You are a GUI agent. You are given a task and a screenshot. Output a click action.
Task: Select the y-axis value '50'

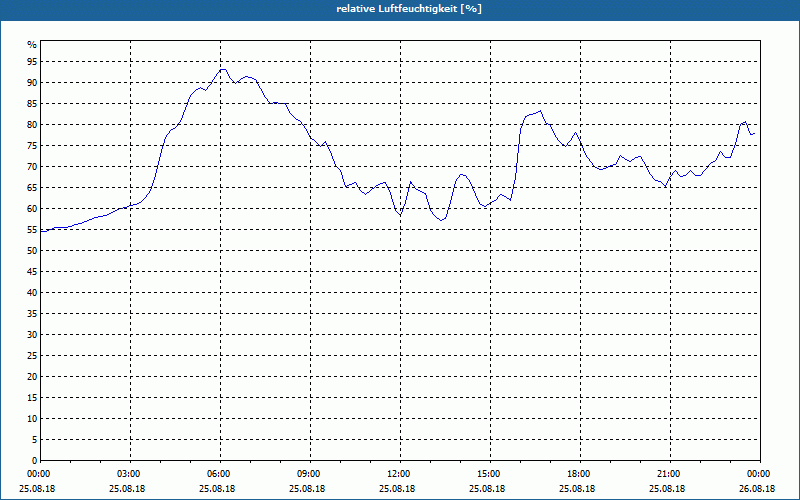tap(32, 251)
